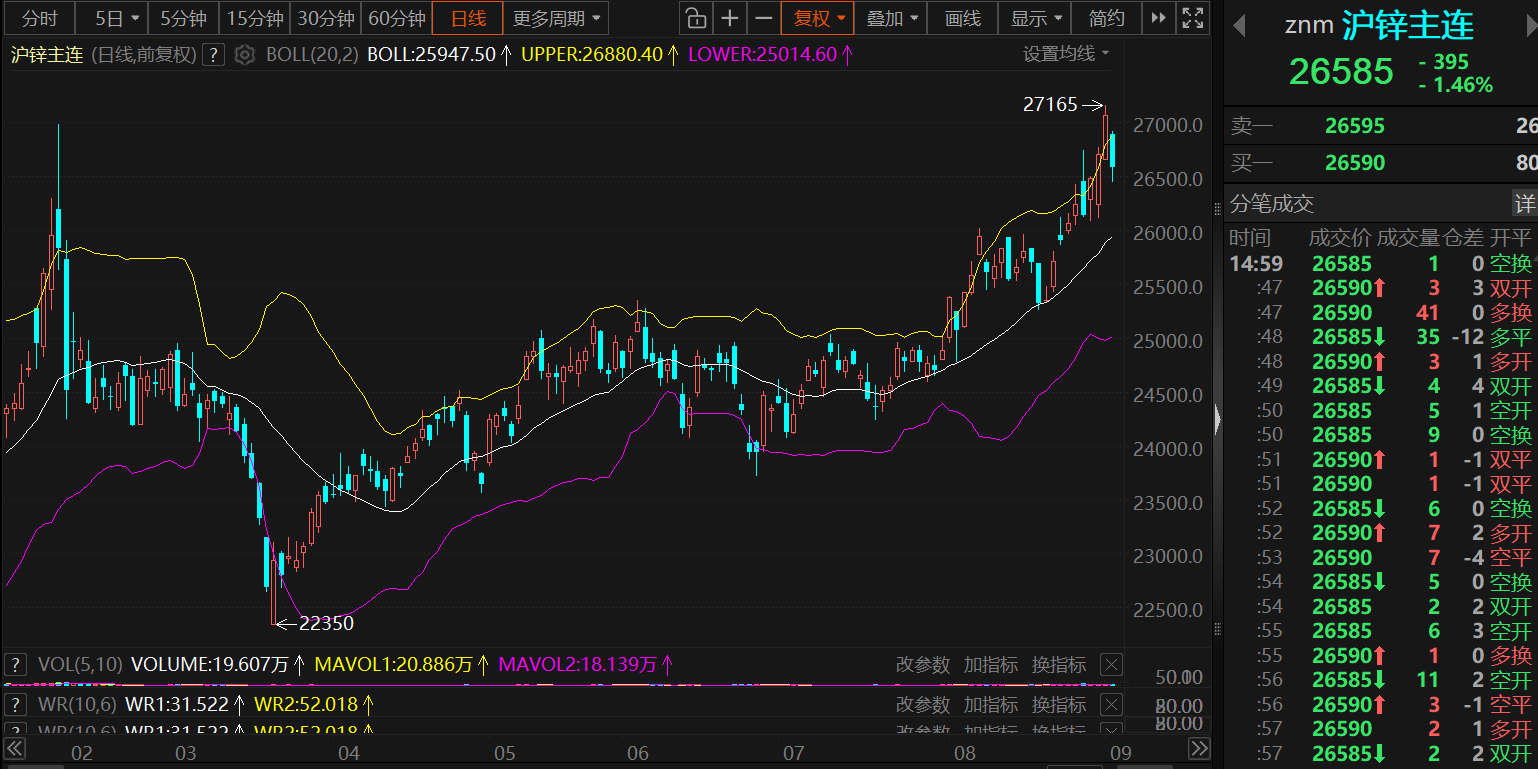Switch to 分时 intraday tab
Image resolution: width=1538 pixels, height=769 pixels.
coord(39,18)
